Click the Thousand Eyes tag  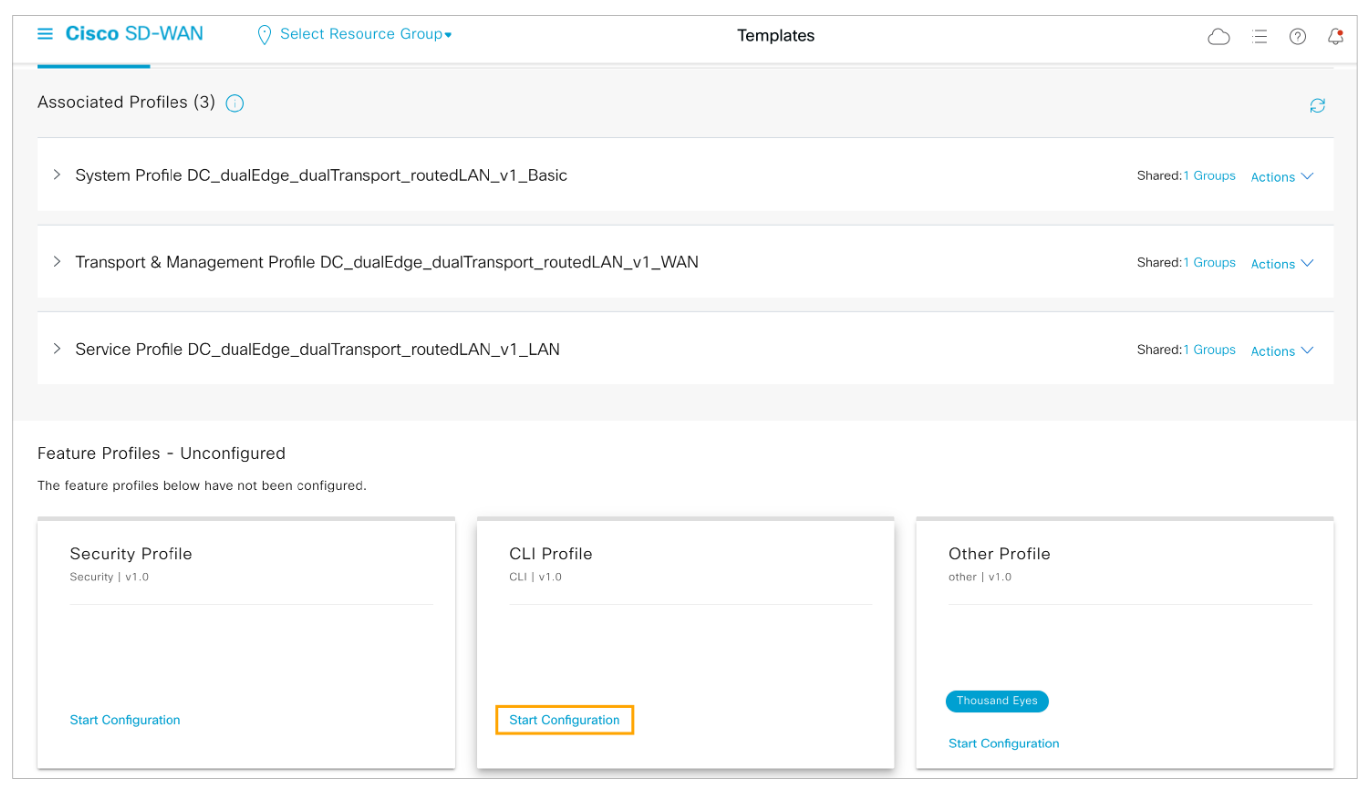pos(996,701)
